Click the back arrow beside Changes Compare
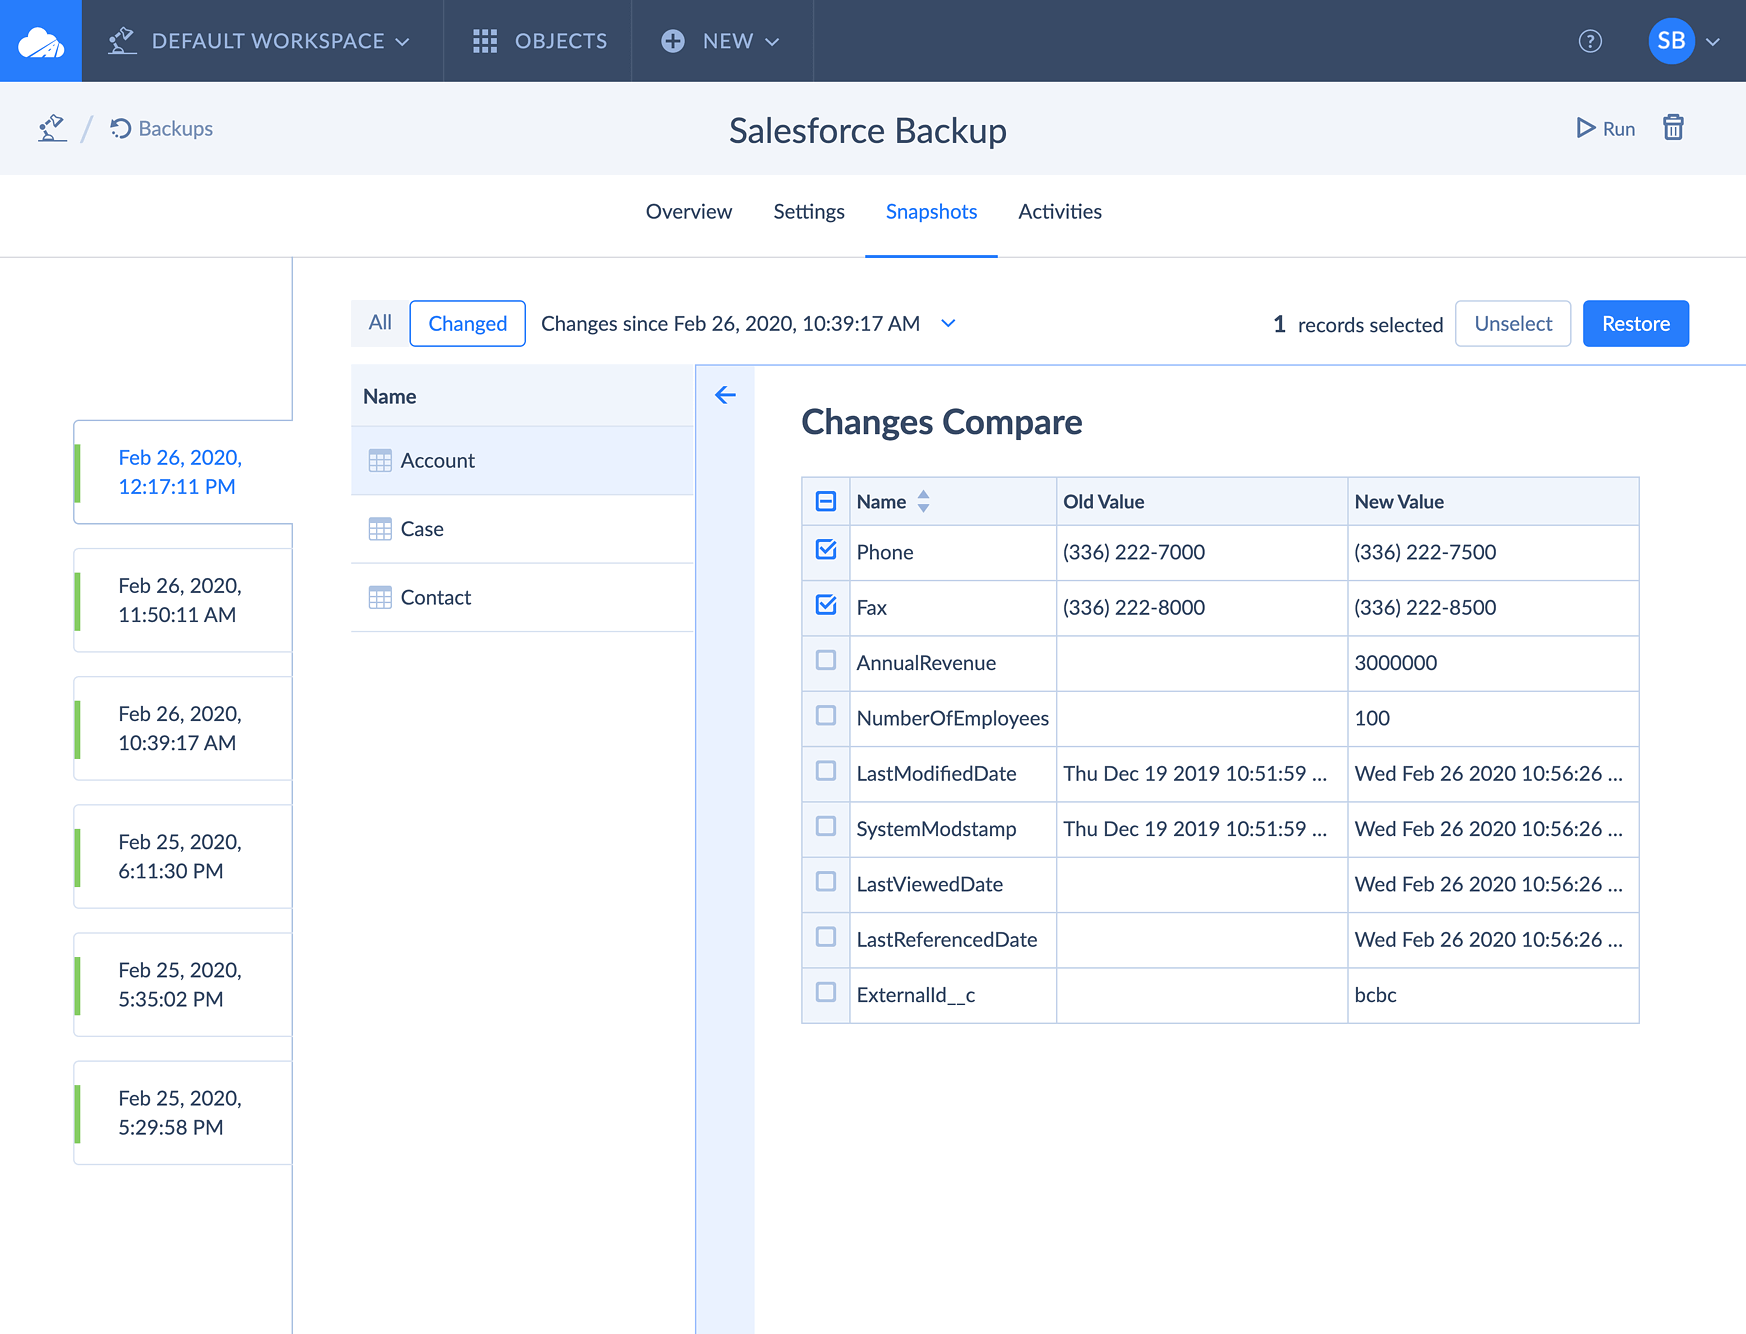Screen dimensions: 1746x1334 click(725, 395)
